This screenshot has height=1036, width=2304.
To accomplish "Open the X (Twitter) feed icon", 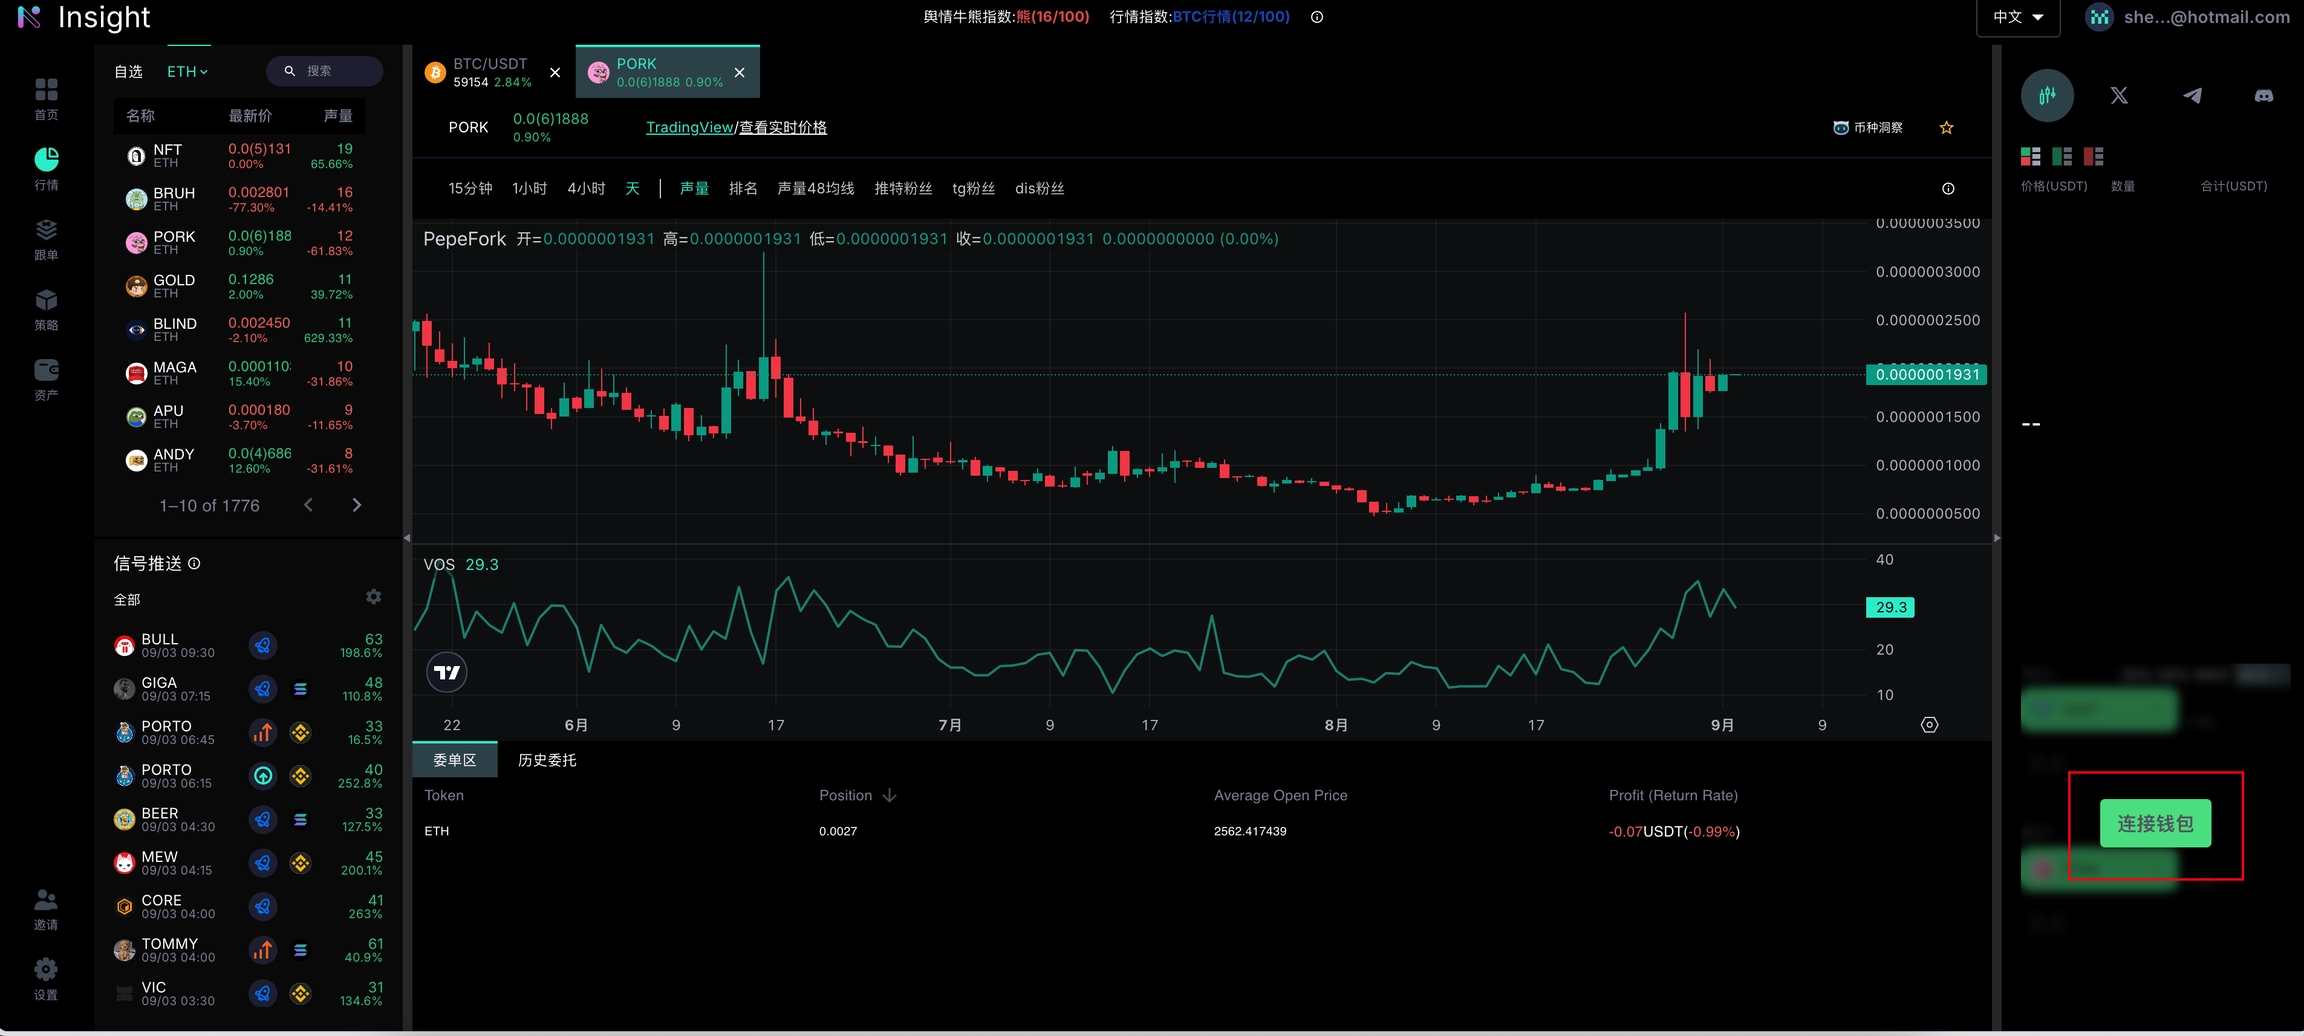I will pyautogui.click(x=2119, y=96).
